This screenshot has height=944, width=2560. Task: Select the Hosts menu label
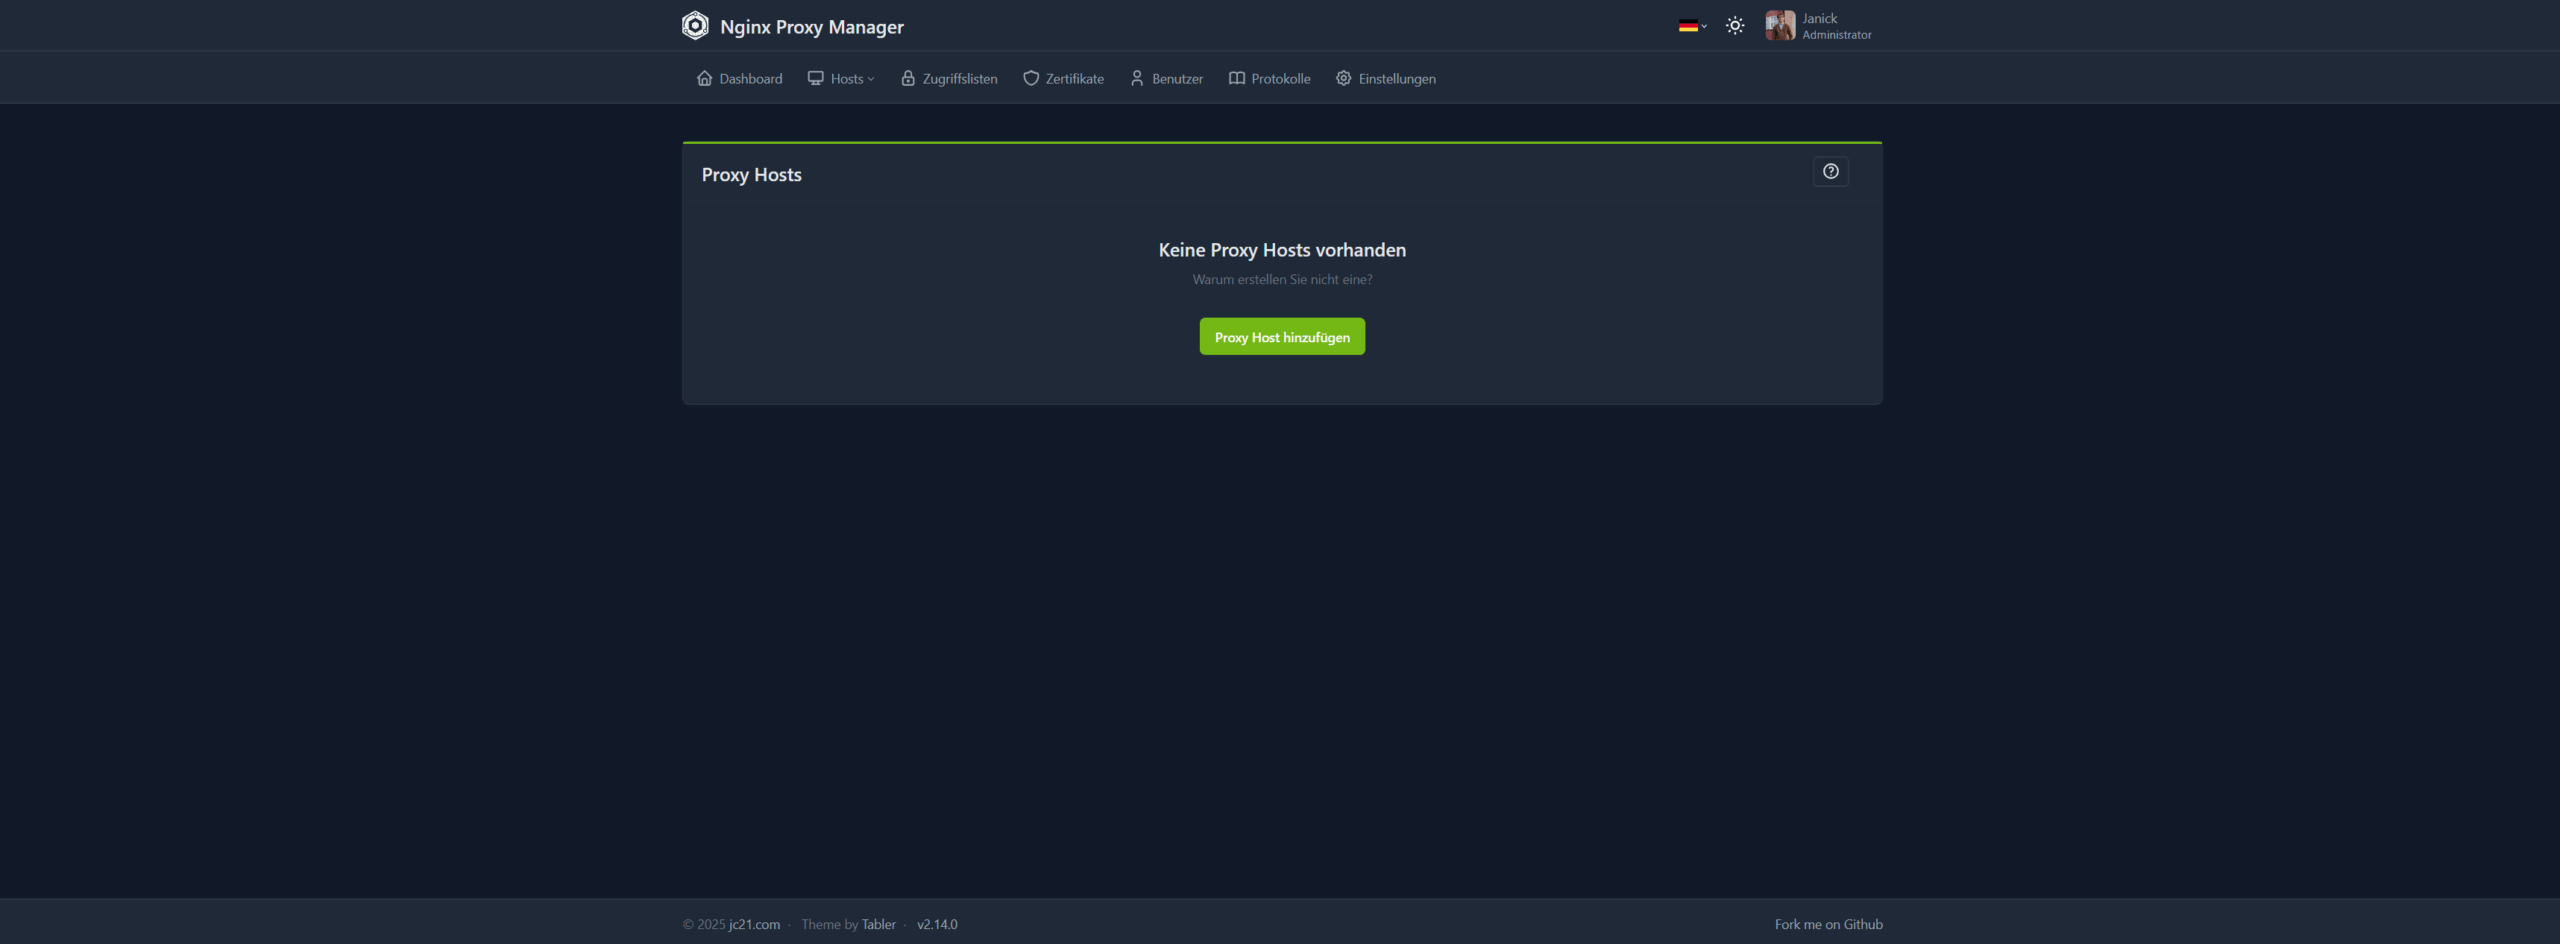846,79
